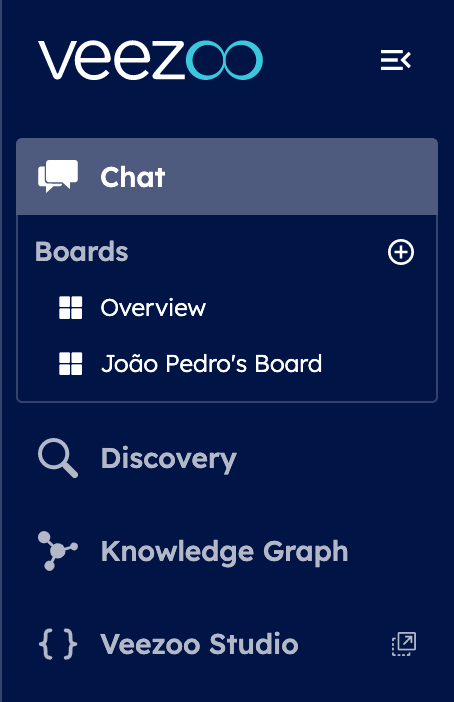Click the open-in-new-window icon next to Veezoo Studio
This screenshot has height=702, width=454.
(x=404, y=644)
